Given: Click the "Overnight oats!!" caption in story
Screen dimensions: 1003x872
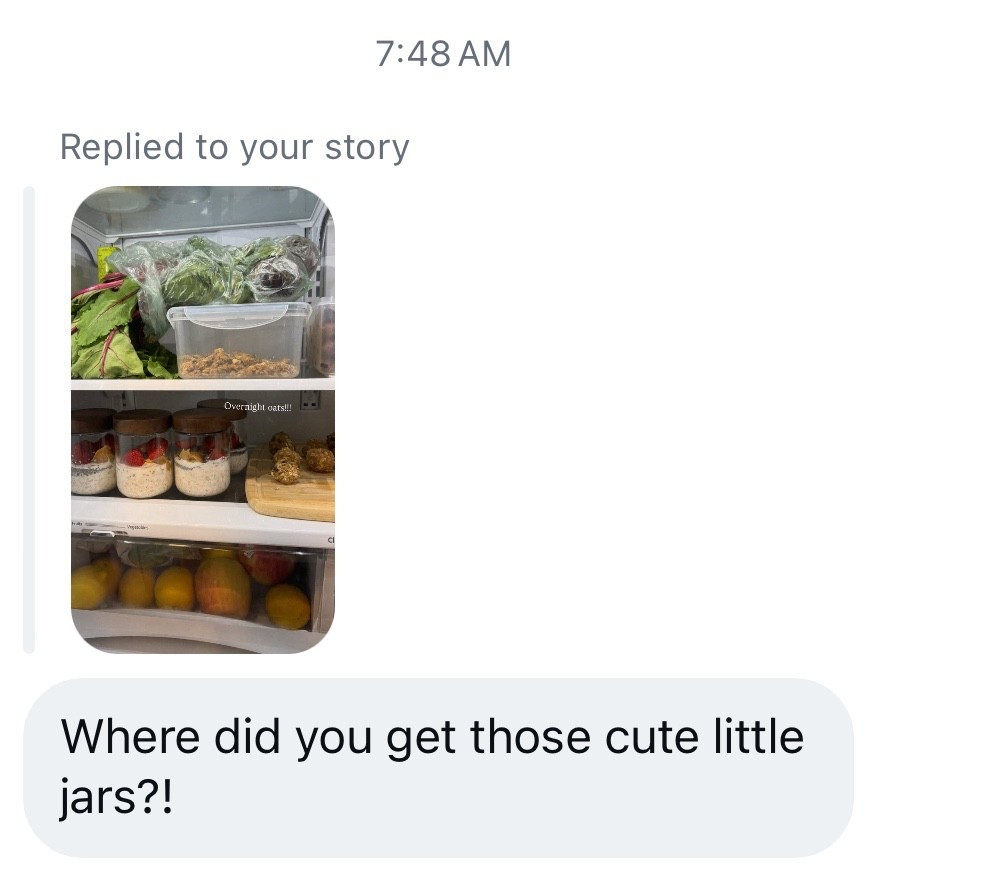Looking at the screenshot, I should coord(257,405).
